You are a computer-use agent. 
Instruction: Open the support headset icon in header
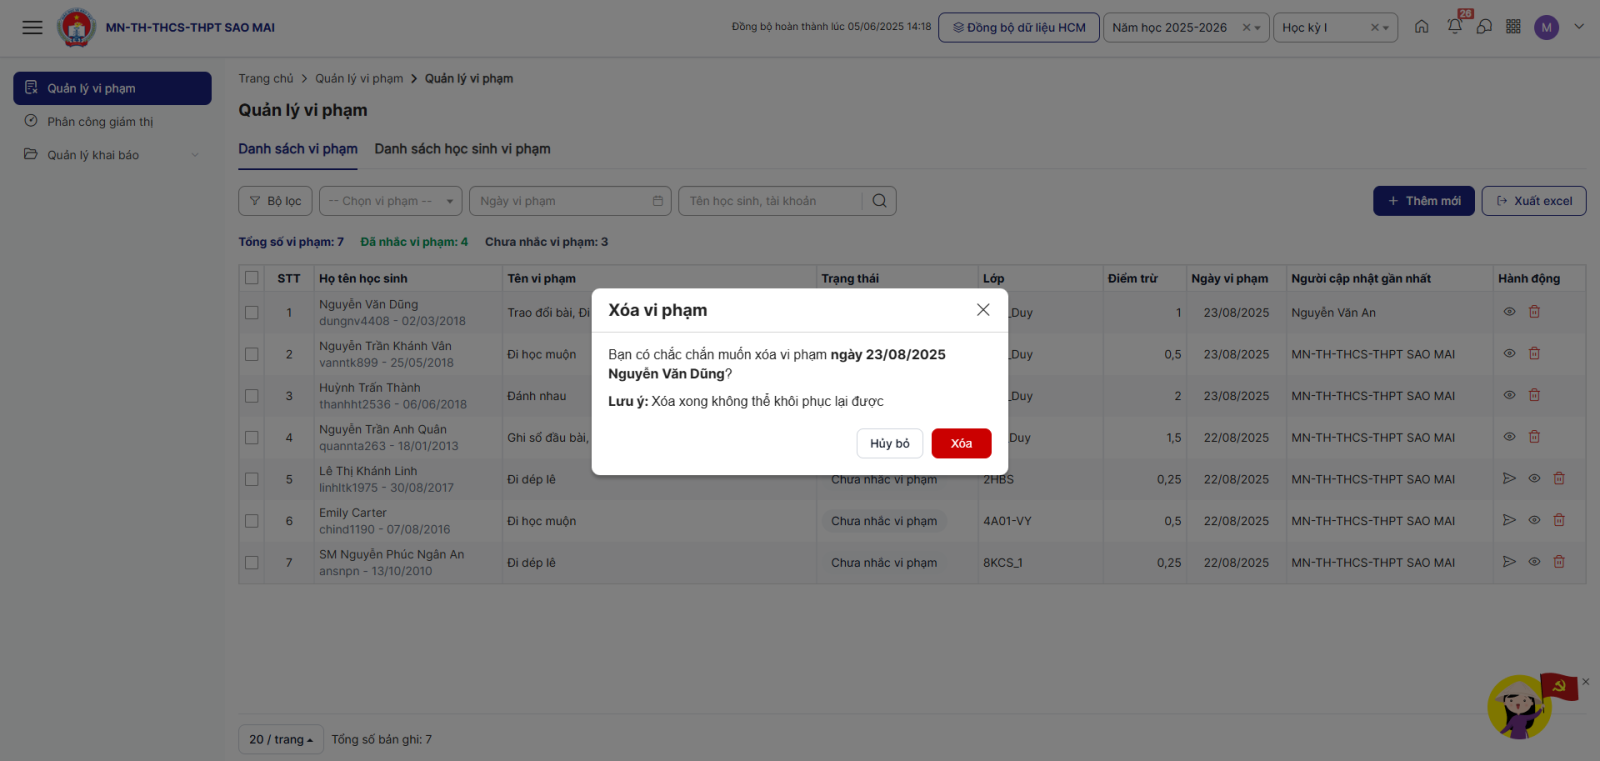[1484, 27]
